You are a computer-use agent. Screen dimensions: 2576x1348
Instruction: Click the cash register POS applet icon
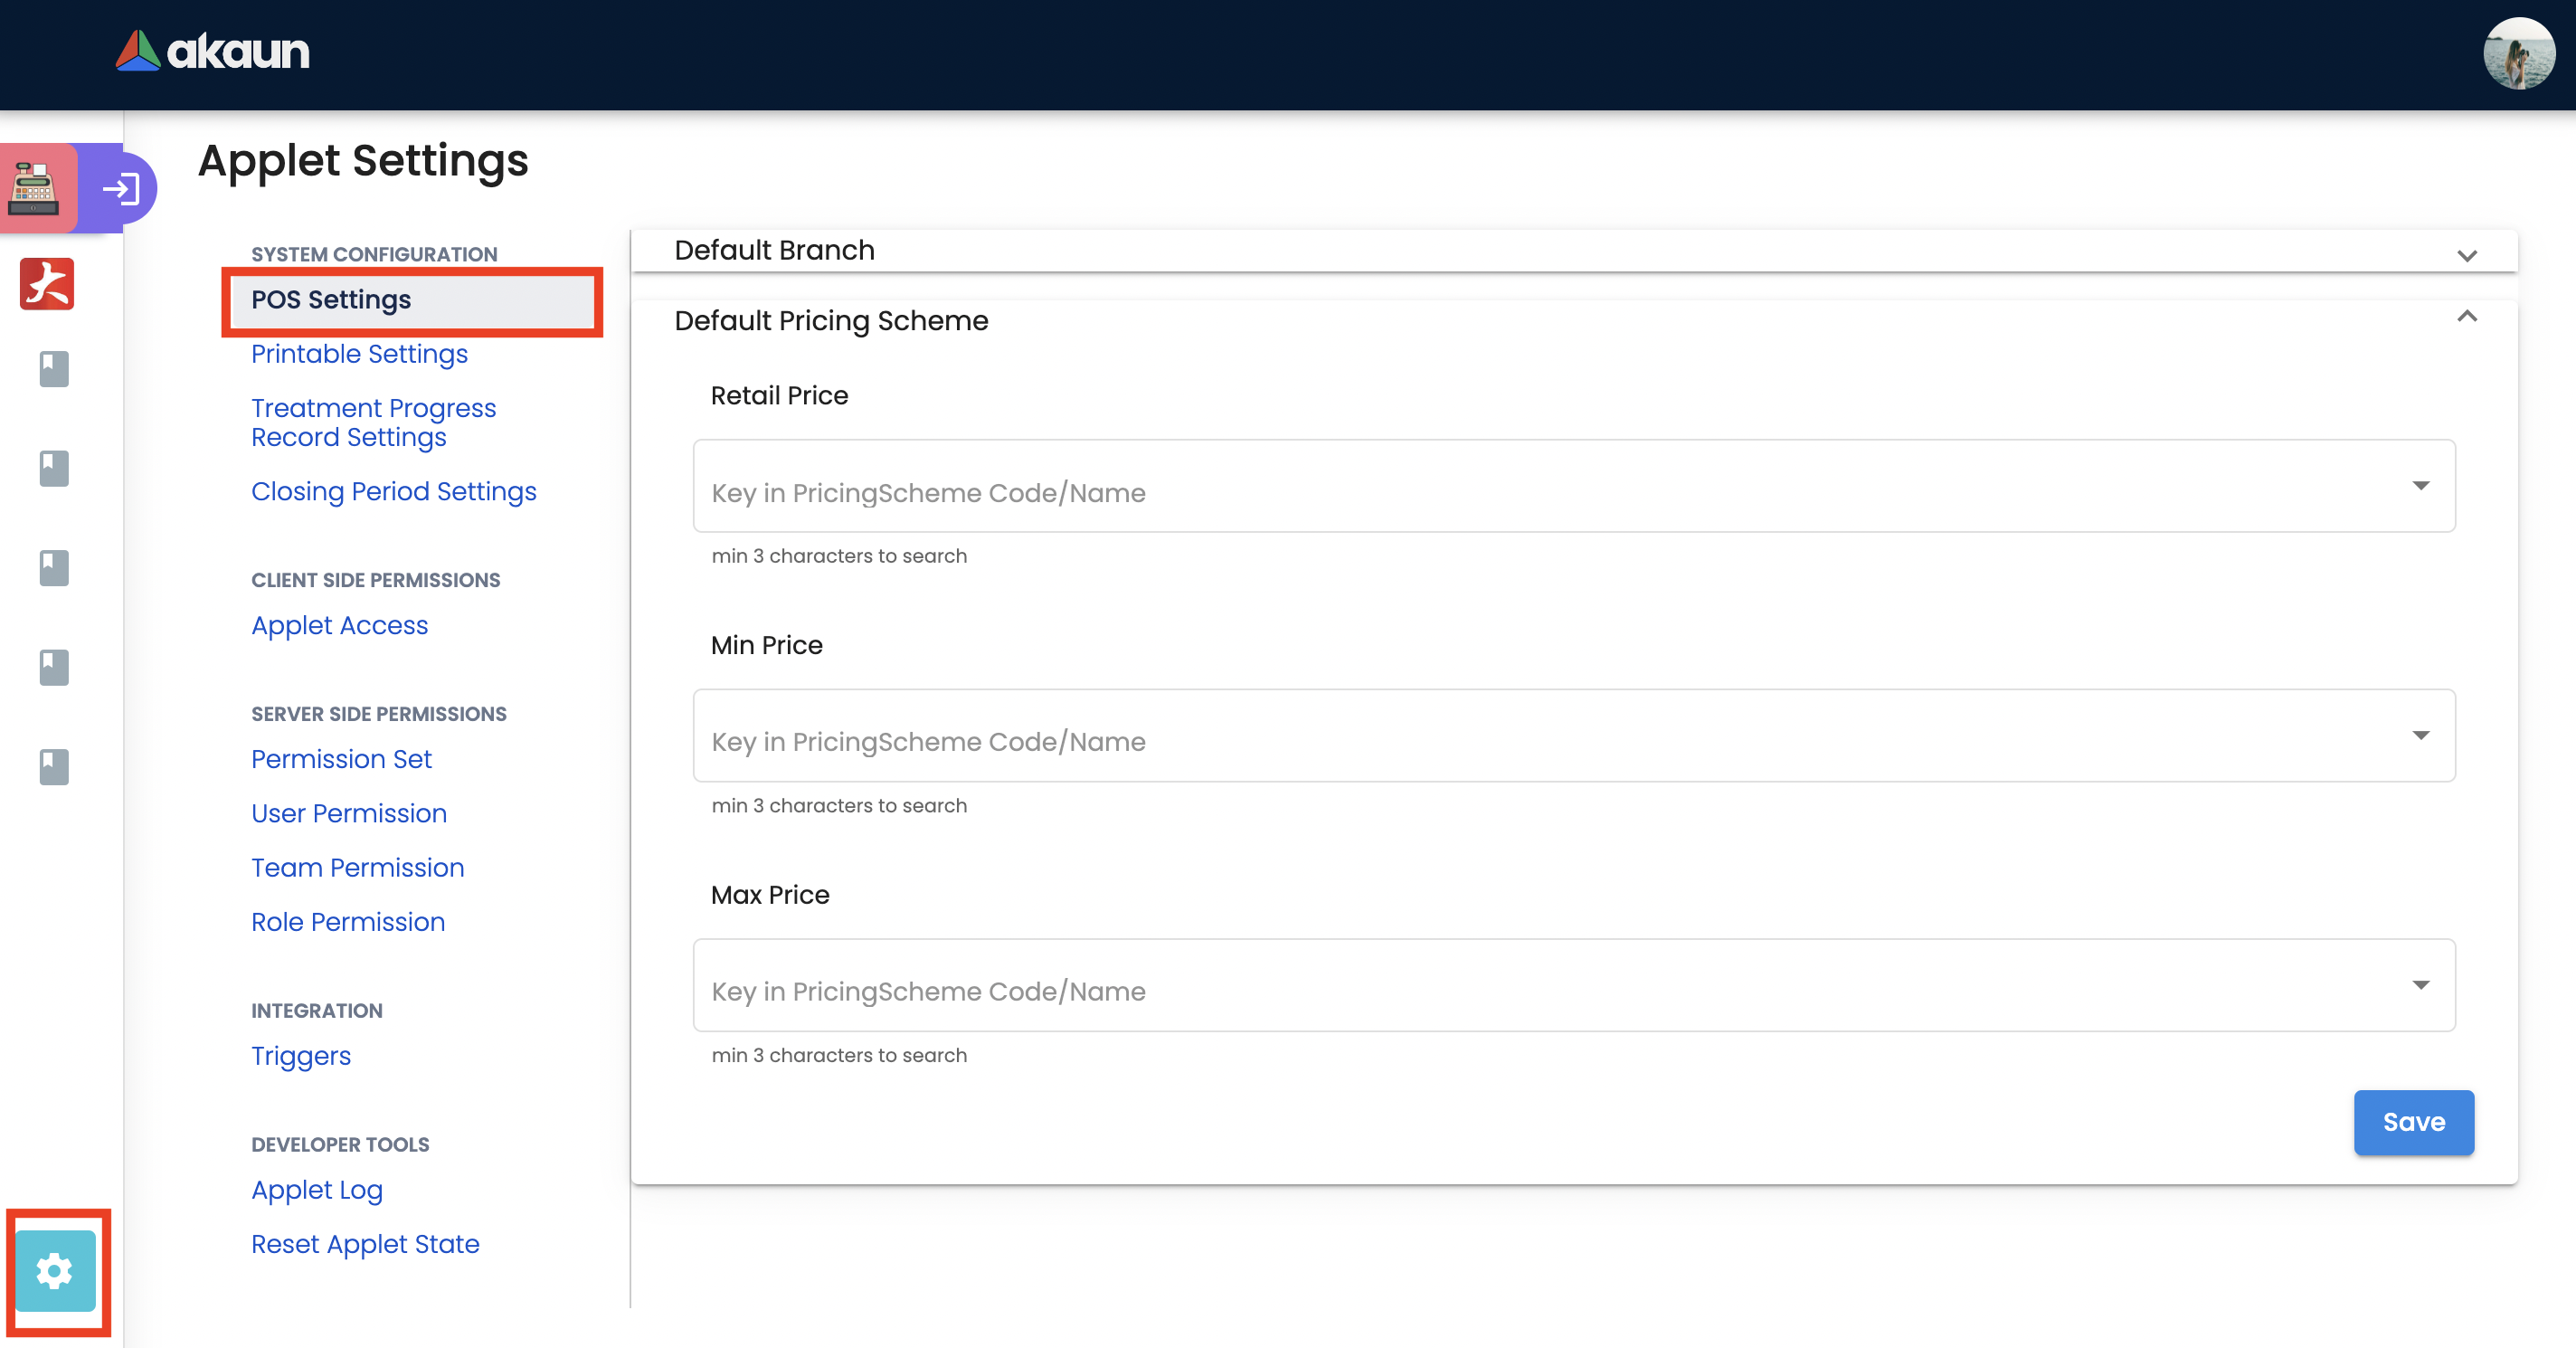click(x=35, y=188)
